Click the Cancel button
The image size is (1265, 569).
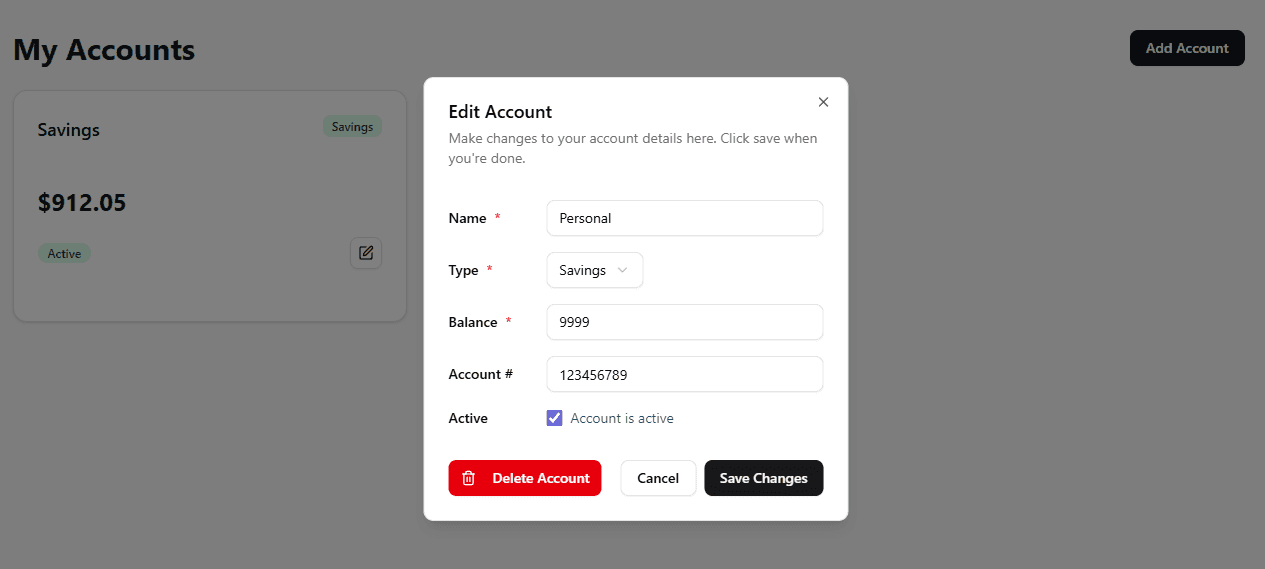pyautogui.click(x=658, y=478)
